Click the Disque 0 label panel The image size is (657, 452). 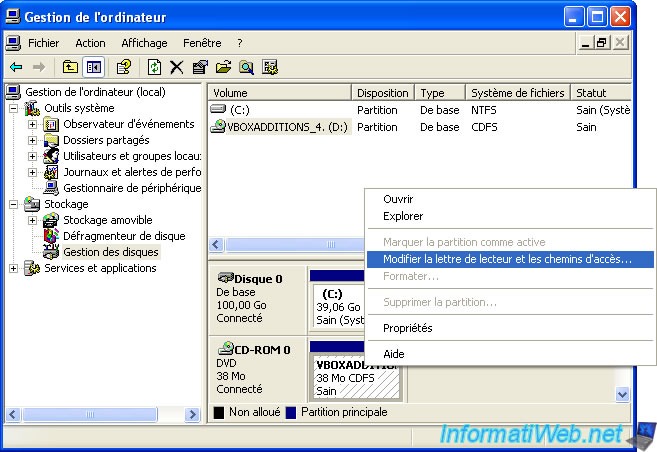coord(258,299)
